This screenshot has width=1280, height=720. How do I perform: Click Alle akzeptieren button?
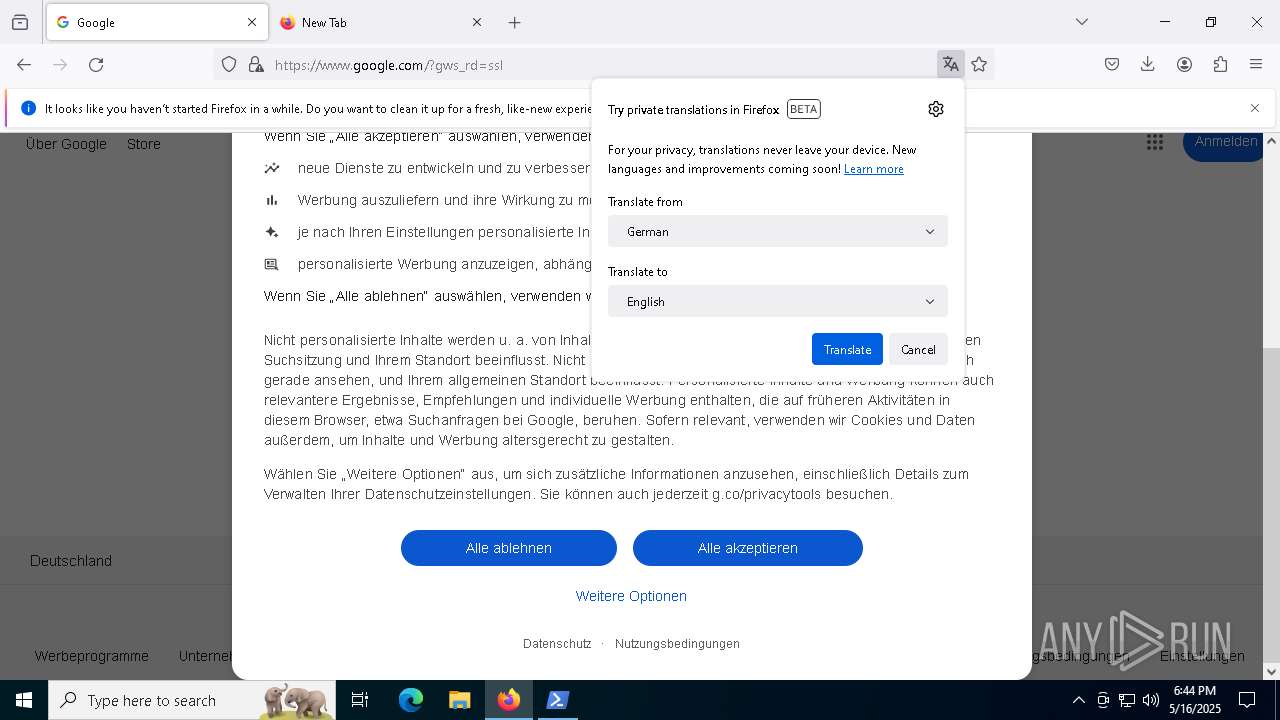tap(748, 548)
